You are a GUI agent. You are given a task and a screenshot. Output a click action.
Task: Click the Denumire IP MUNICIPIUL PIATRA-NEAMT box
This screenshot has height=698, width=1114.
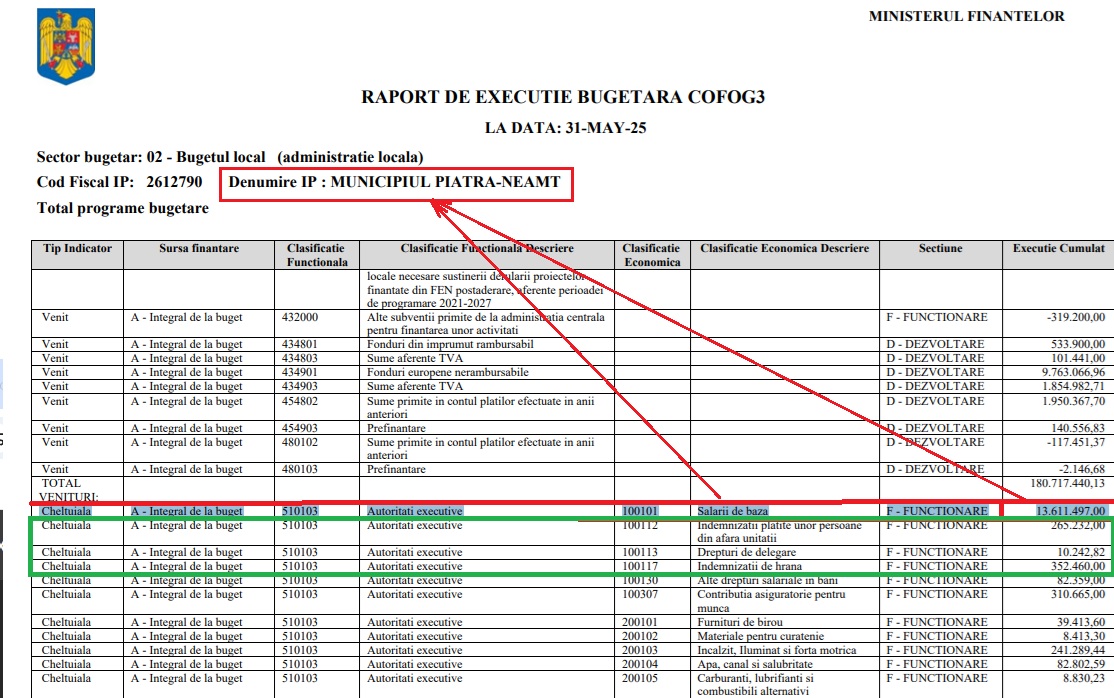pos(396,184)
